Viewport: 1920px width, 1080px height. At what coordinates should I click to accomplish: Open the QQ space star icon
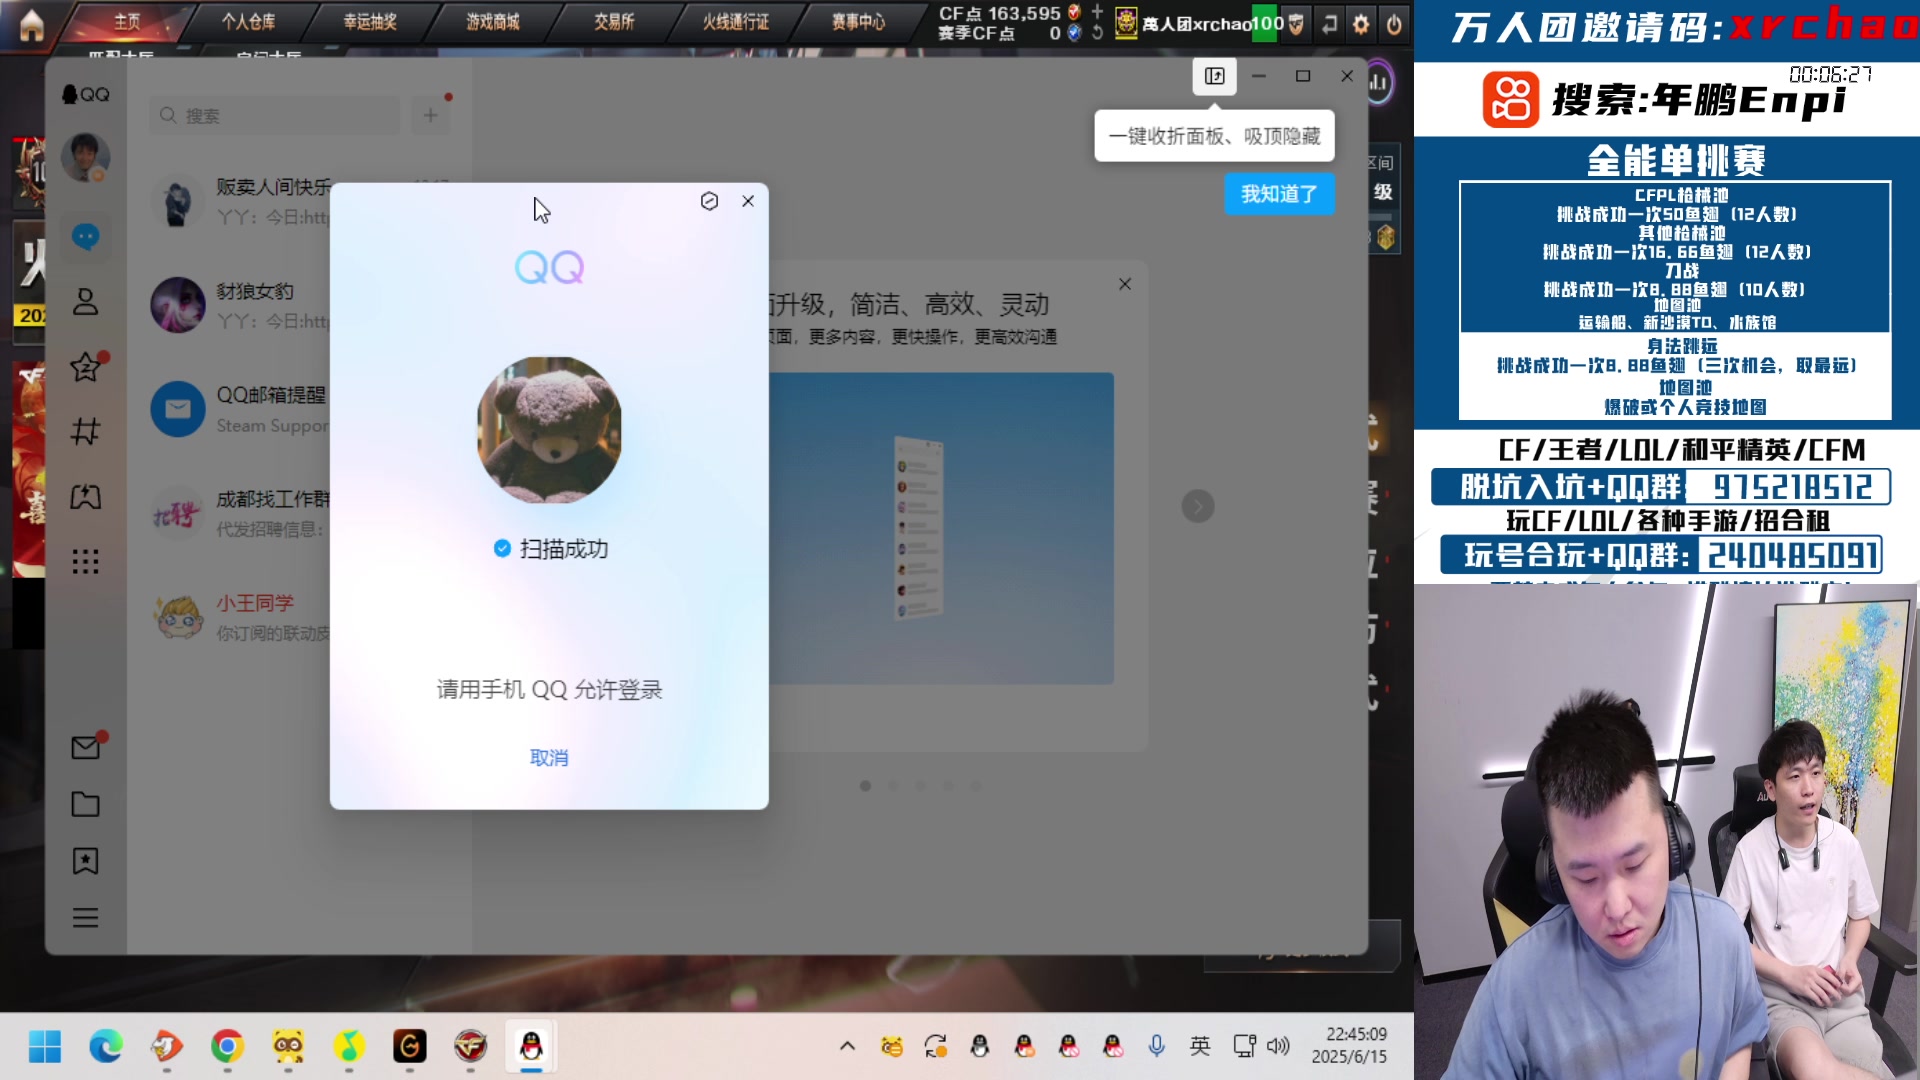86,367
